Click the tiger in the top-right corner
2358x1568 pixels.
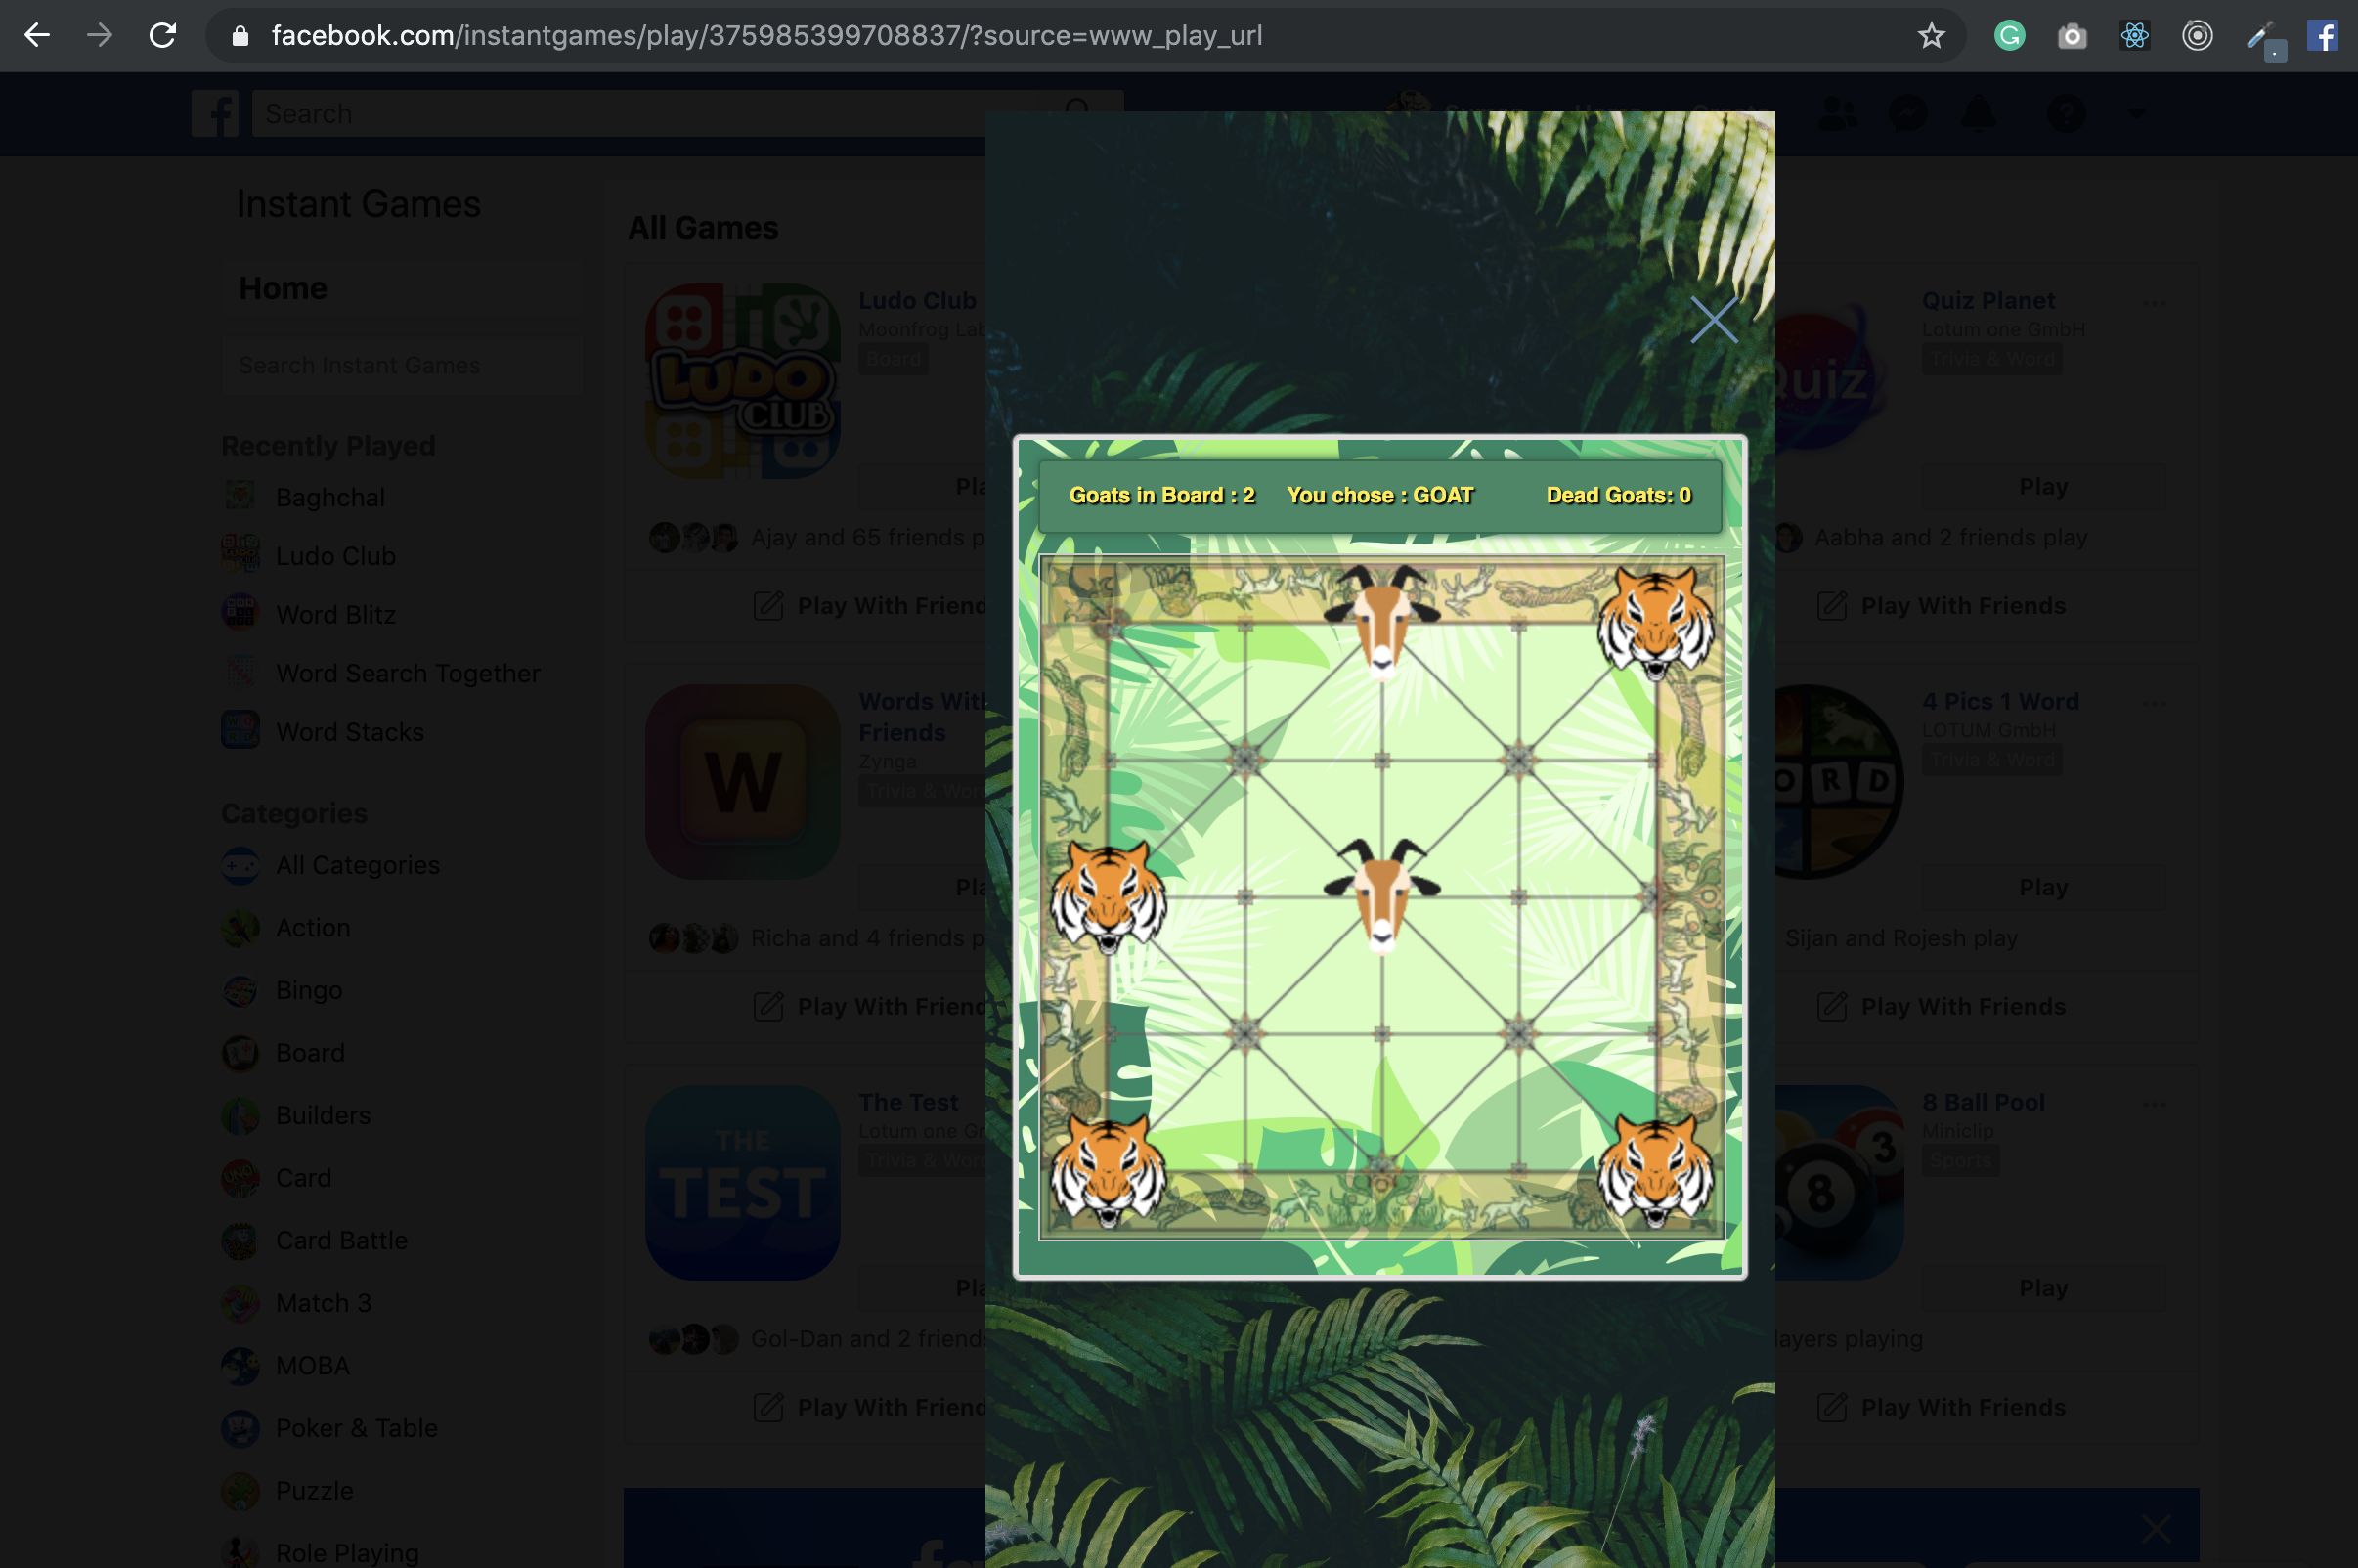tap(1655, 622)
